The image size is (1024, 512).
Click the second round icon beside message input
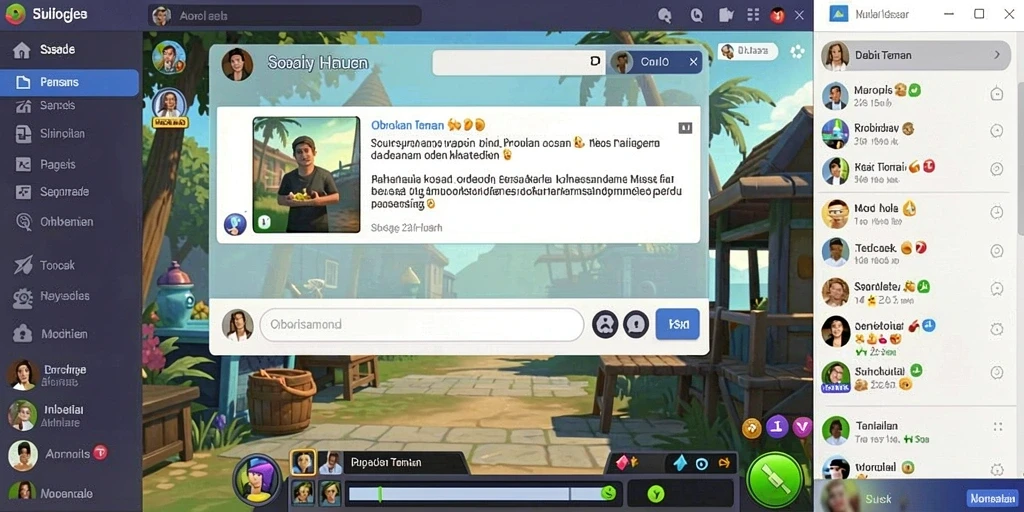pyautogui.click(x=635, y=325)
